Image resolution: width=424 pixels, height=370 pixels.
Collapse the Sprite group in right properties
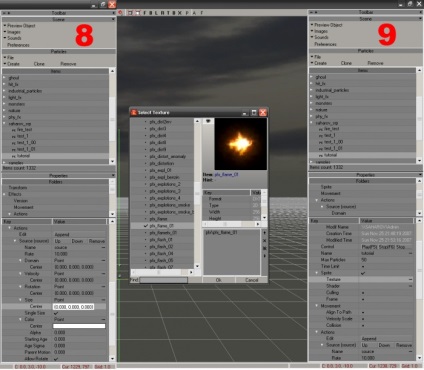click(x=317, y=273)
